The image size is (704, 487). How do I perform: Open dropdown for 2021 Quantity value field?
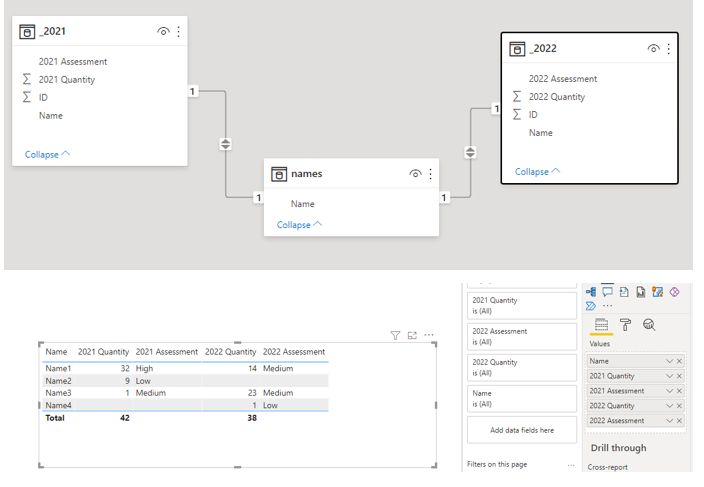(669, 376)
